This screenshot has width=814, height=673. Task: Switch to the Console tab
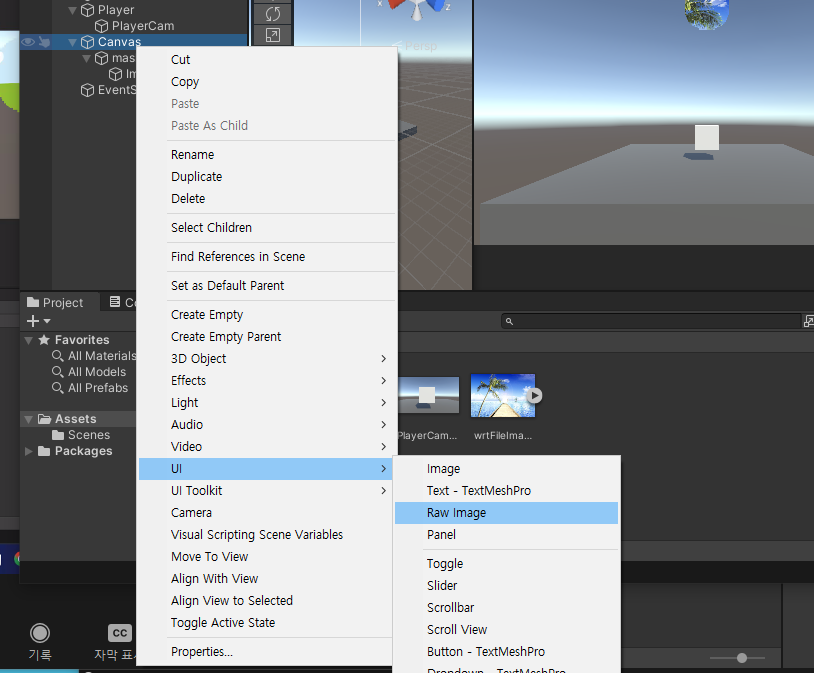click(x=123, y=302)
